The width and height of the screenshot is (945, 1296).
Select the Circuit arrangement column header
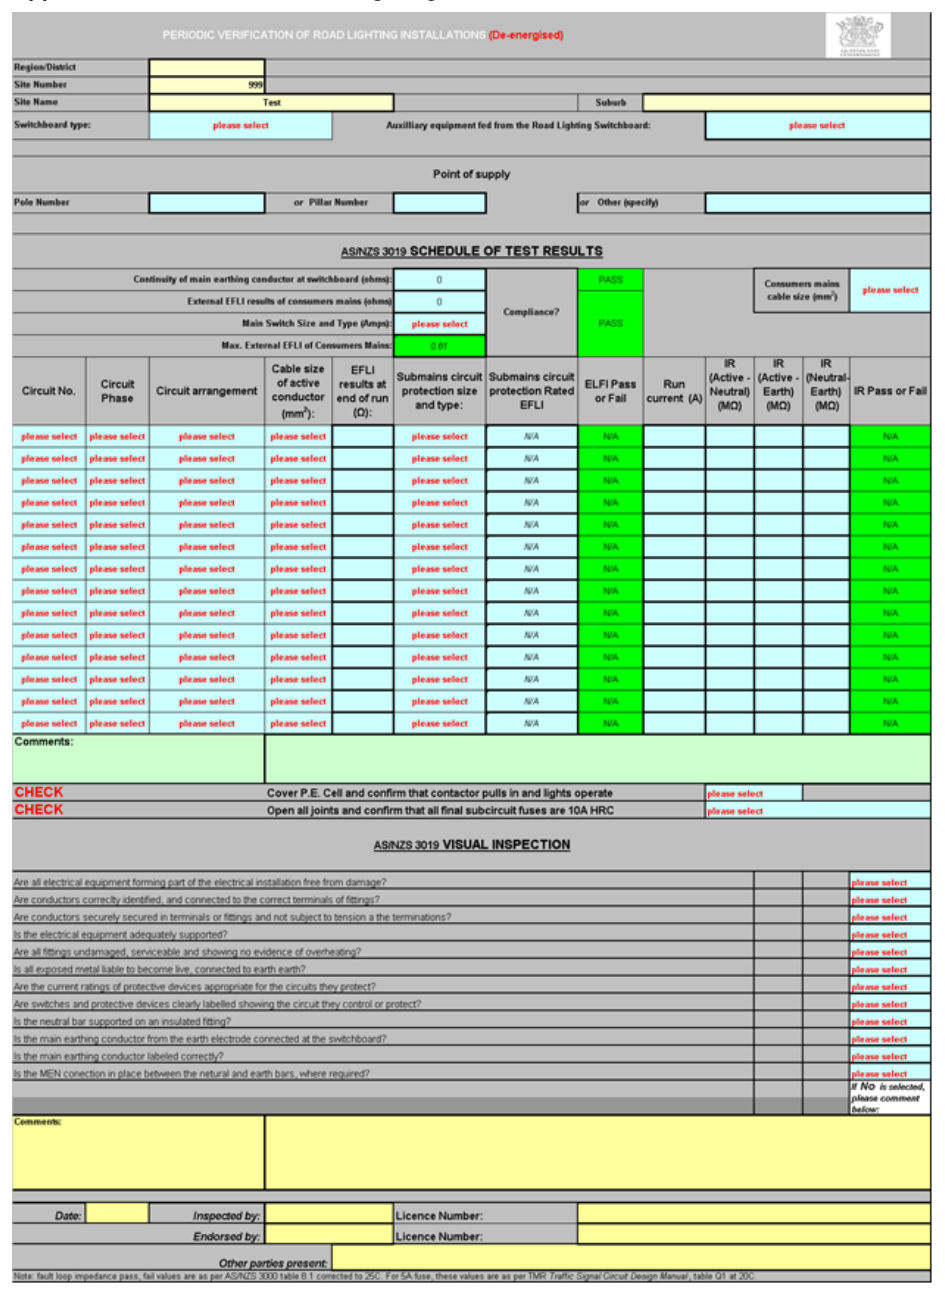click(x=207, y=391)
